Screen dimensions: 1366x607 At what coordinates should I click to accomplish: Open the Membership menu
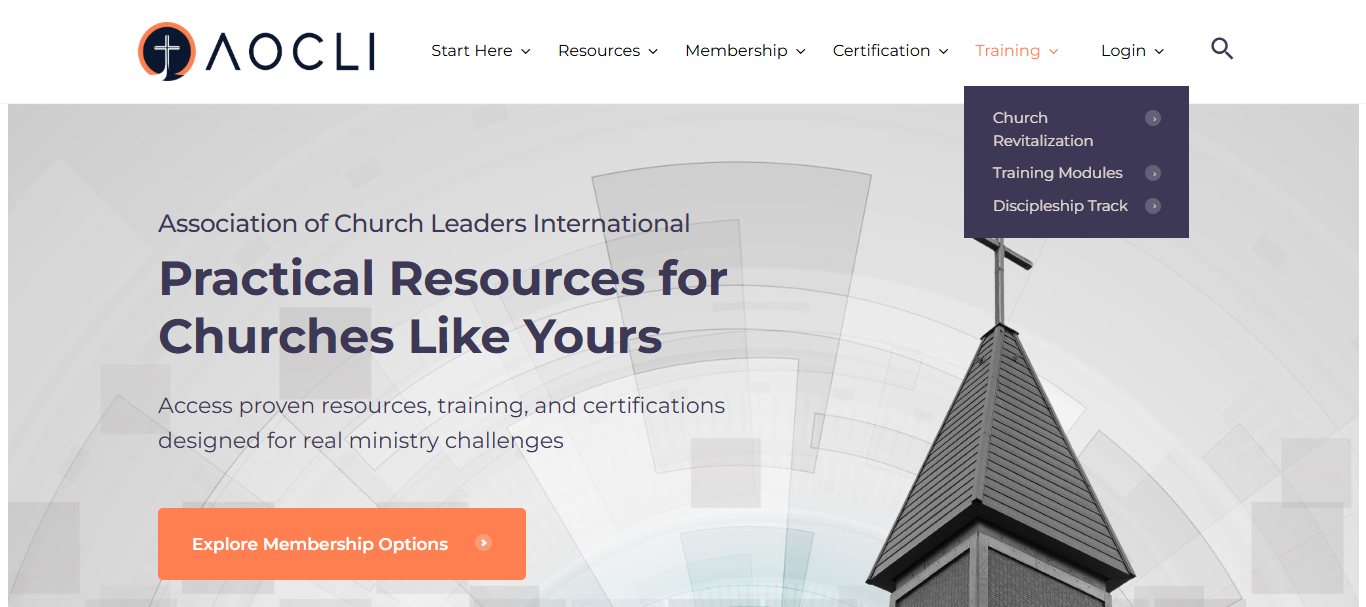click(736, 50)
